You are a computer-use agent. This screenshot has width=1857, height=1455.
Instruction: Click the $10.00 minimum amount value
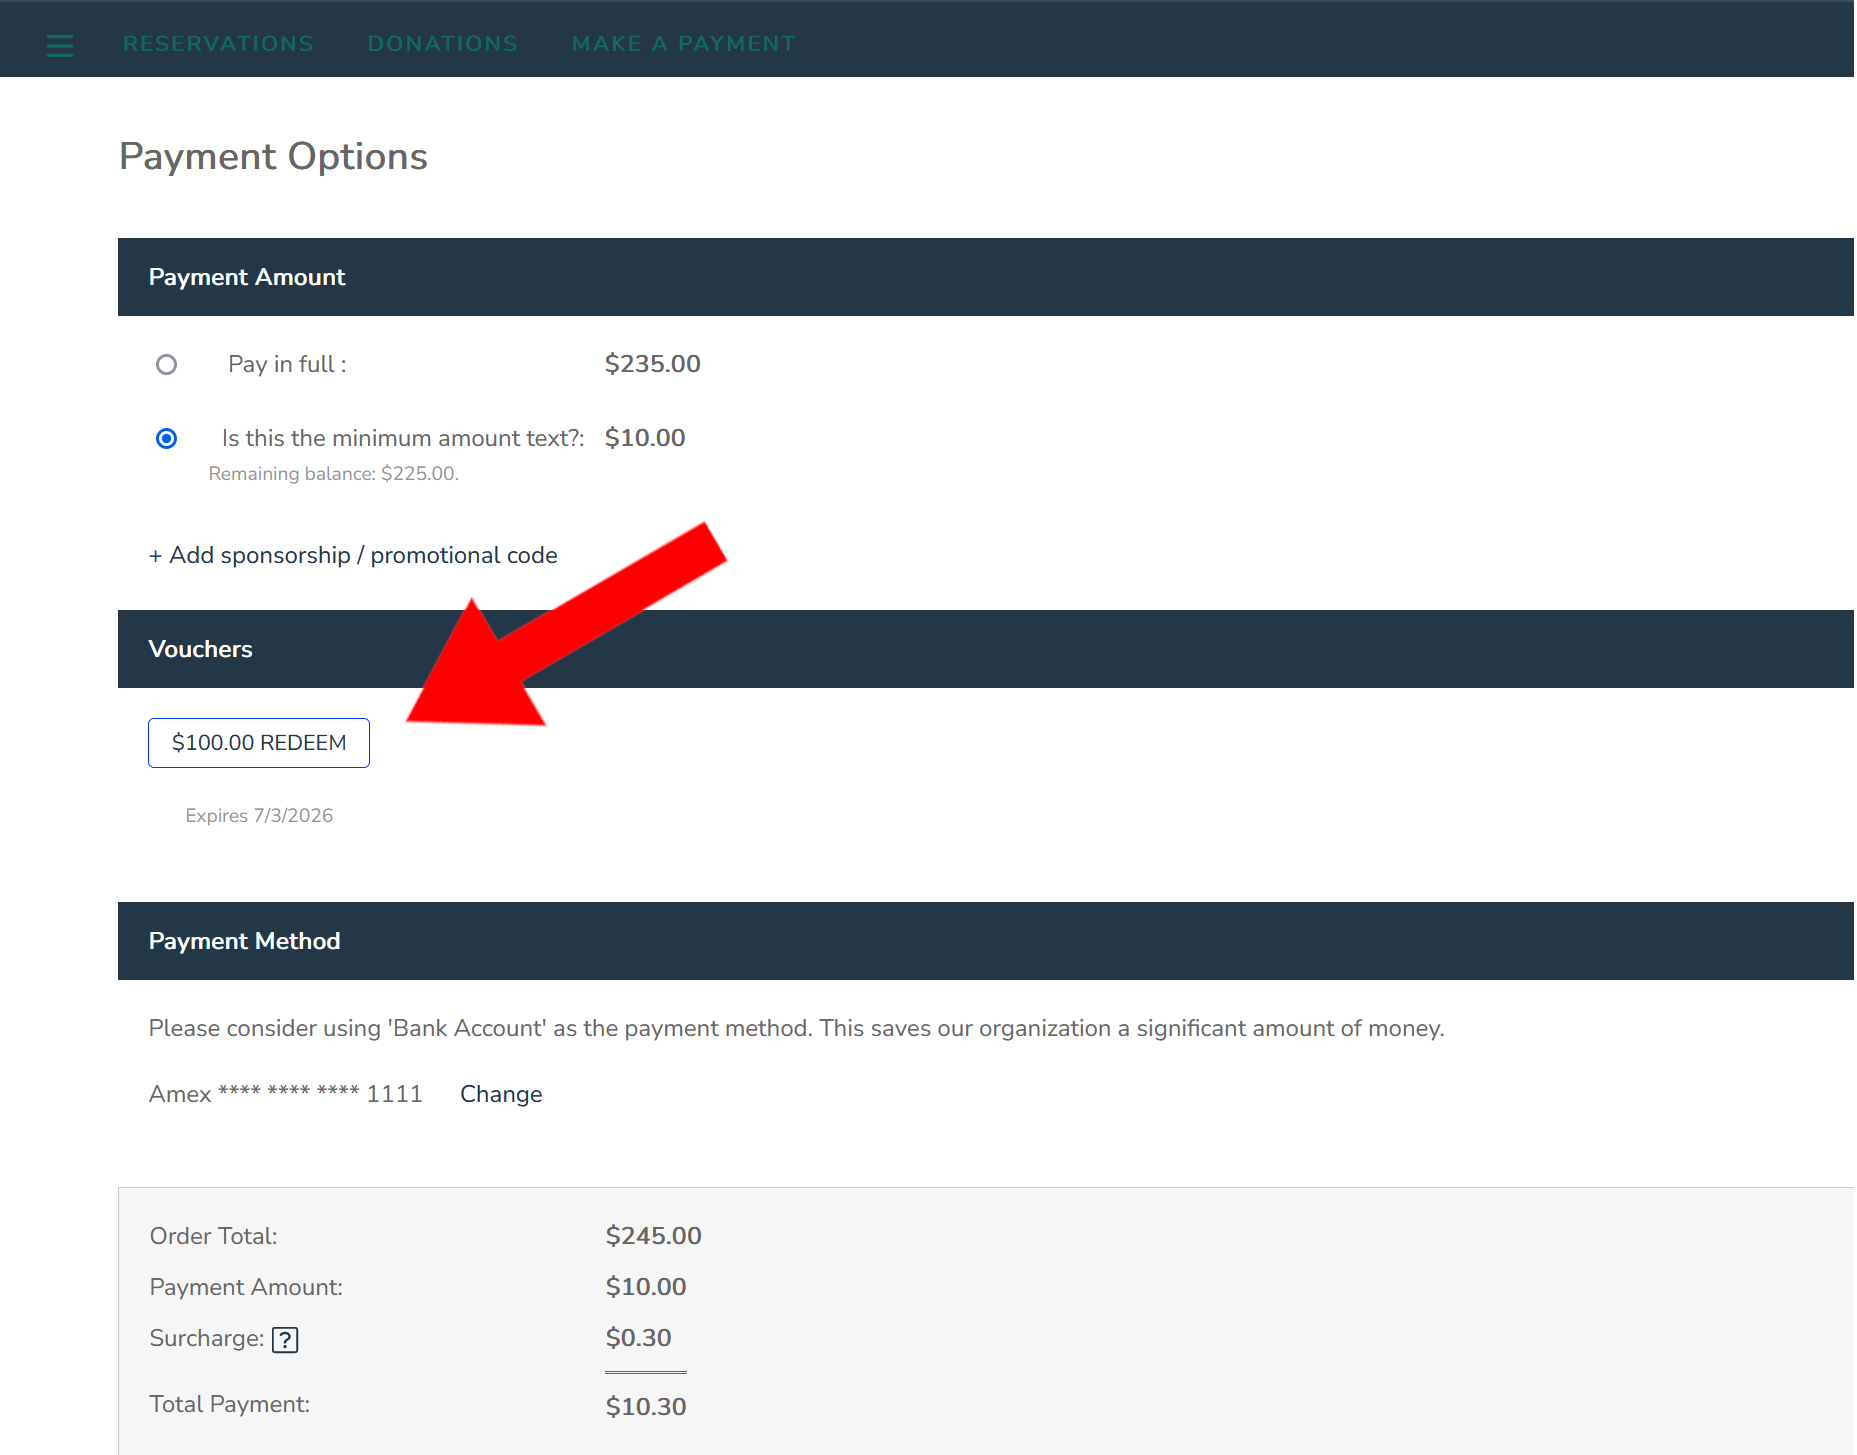[645, 438]
